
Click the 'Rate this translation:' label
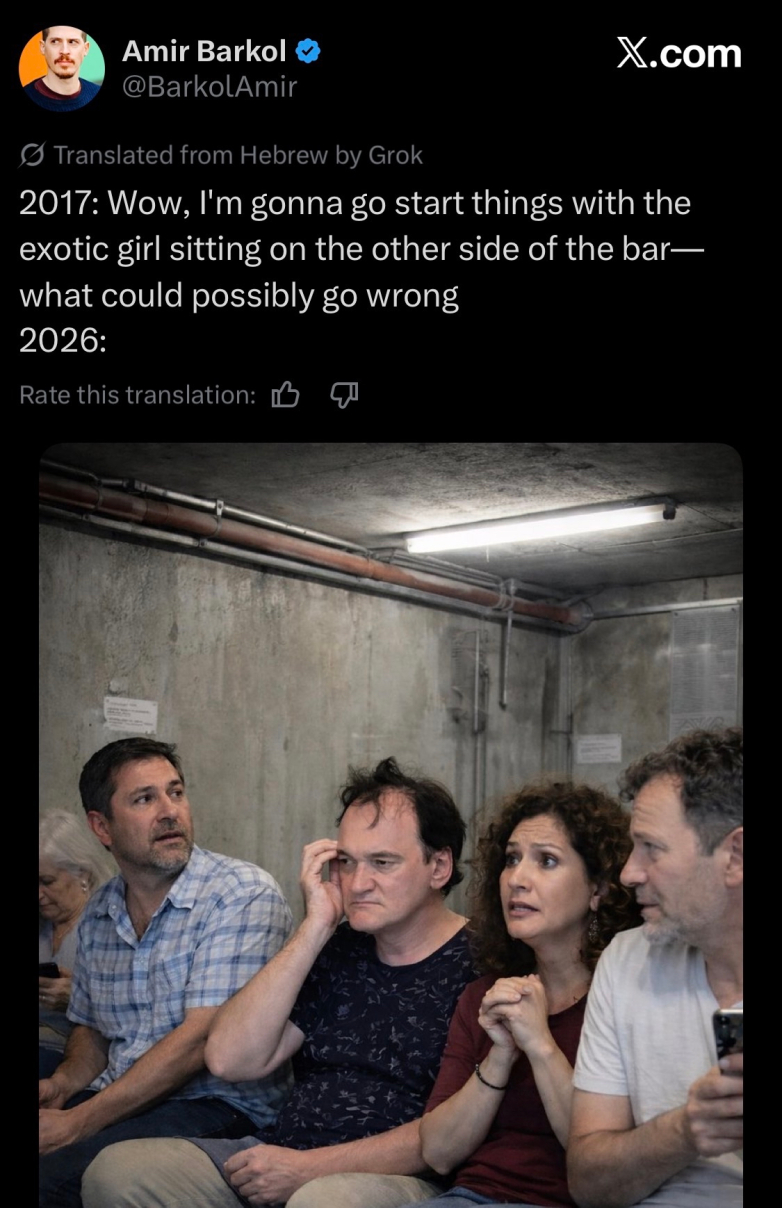pyautogui.click(x=138, y=395)
